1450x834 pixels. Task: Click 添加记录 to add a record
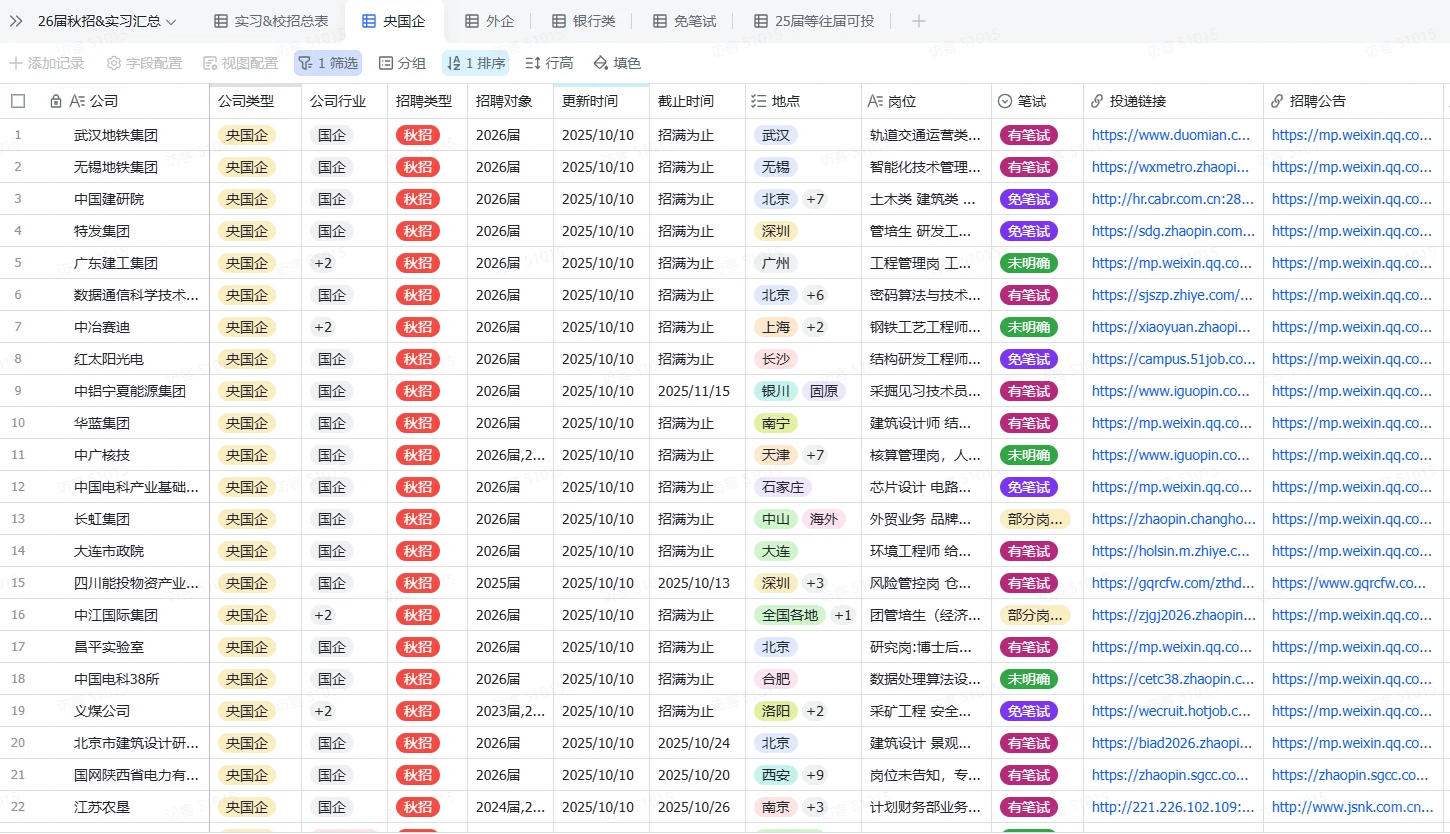coord(47,63)
